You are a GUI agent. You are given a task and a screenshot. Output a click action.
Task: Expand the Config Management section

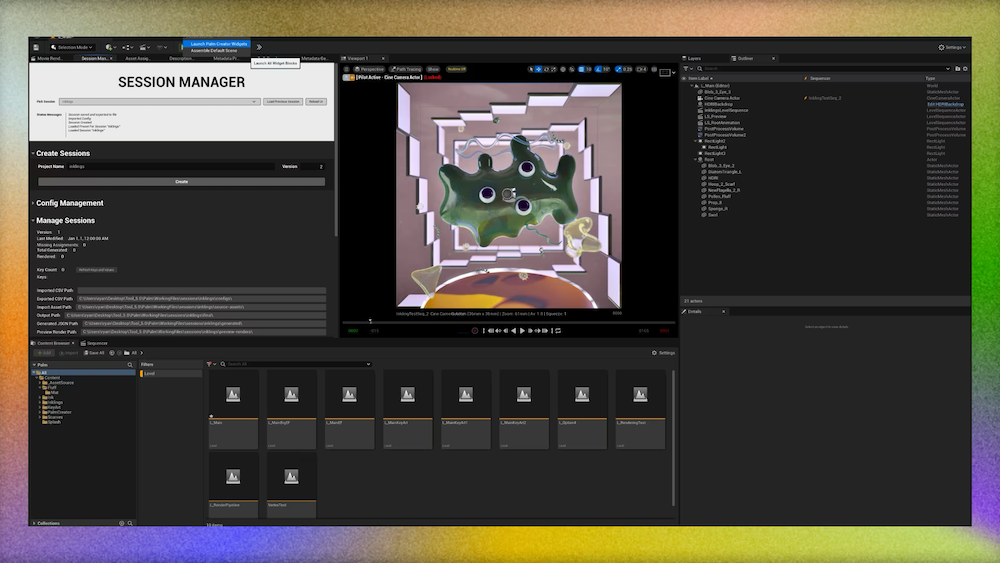69,203
